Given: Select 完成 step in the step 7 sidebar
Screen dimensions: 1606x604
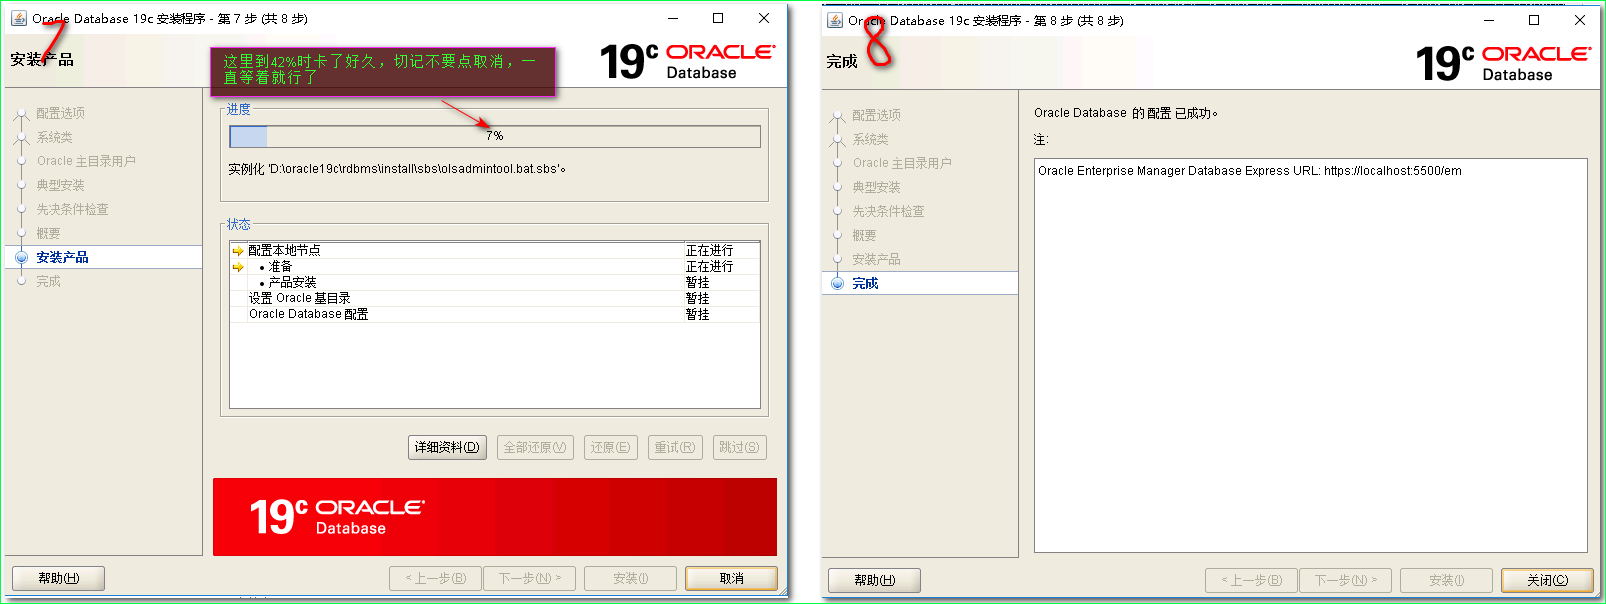Looking at the screenshot, I should [x=49, y=281].
